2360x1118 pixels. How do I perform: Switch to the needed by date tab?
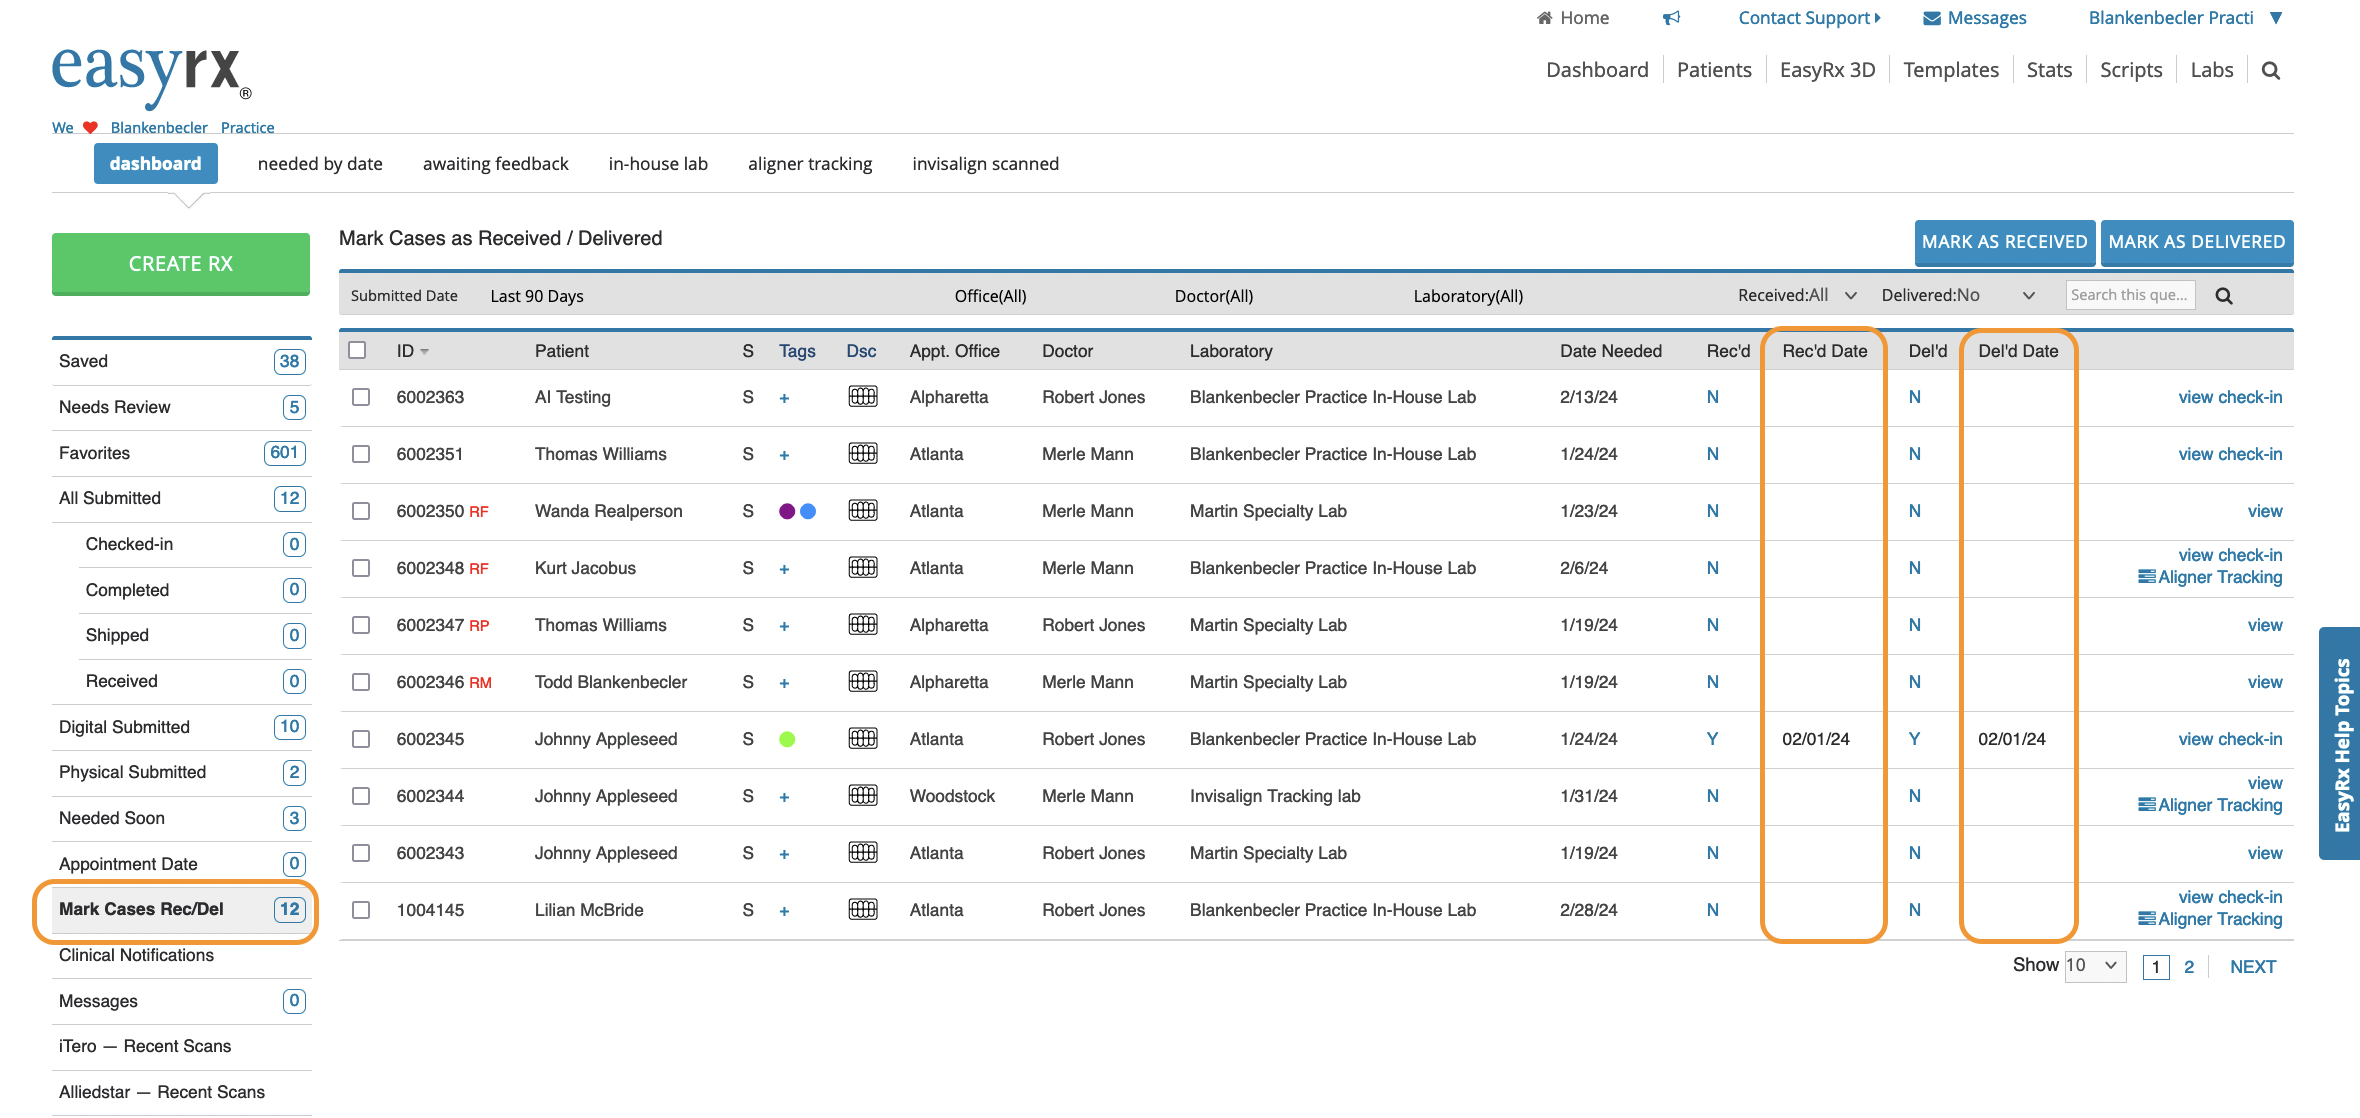[x=320, y=164]
